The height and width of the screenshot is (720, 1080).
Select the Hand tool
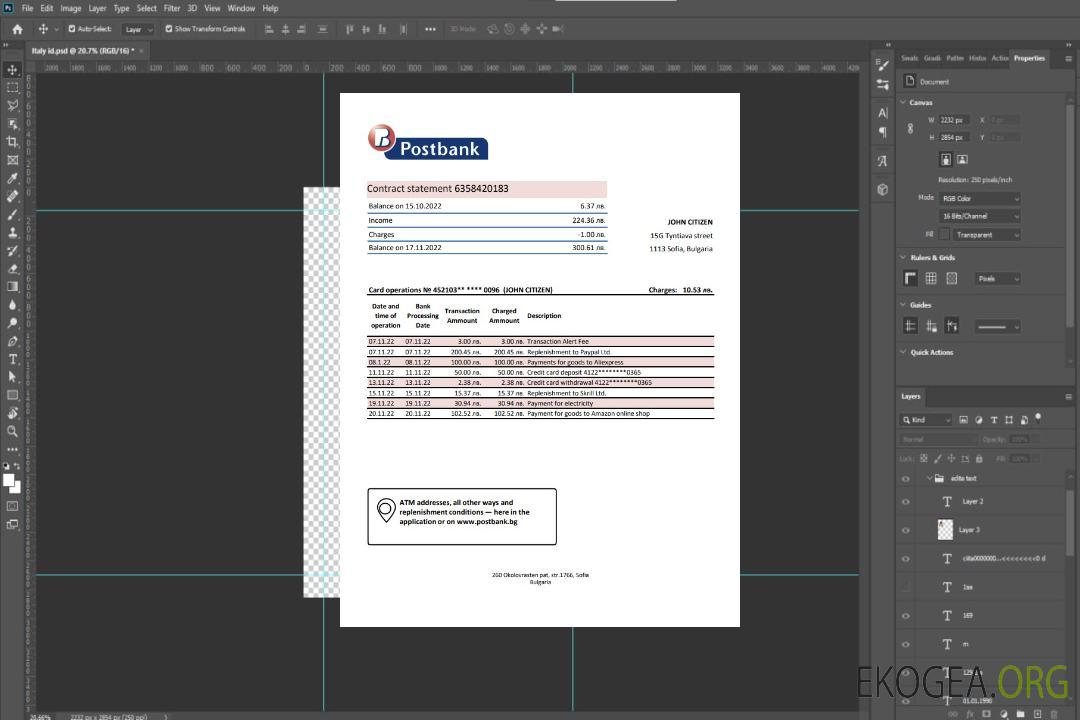click(12, 413)
